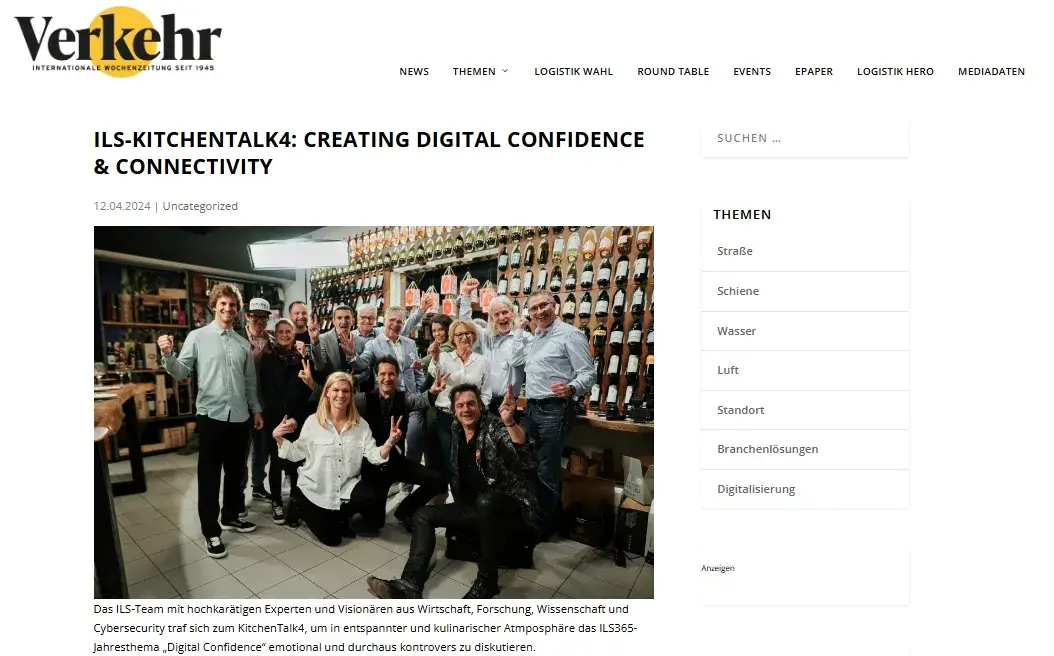
Task: Click the KitchenTalk group photo
Action: coord(374,412)
